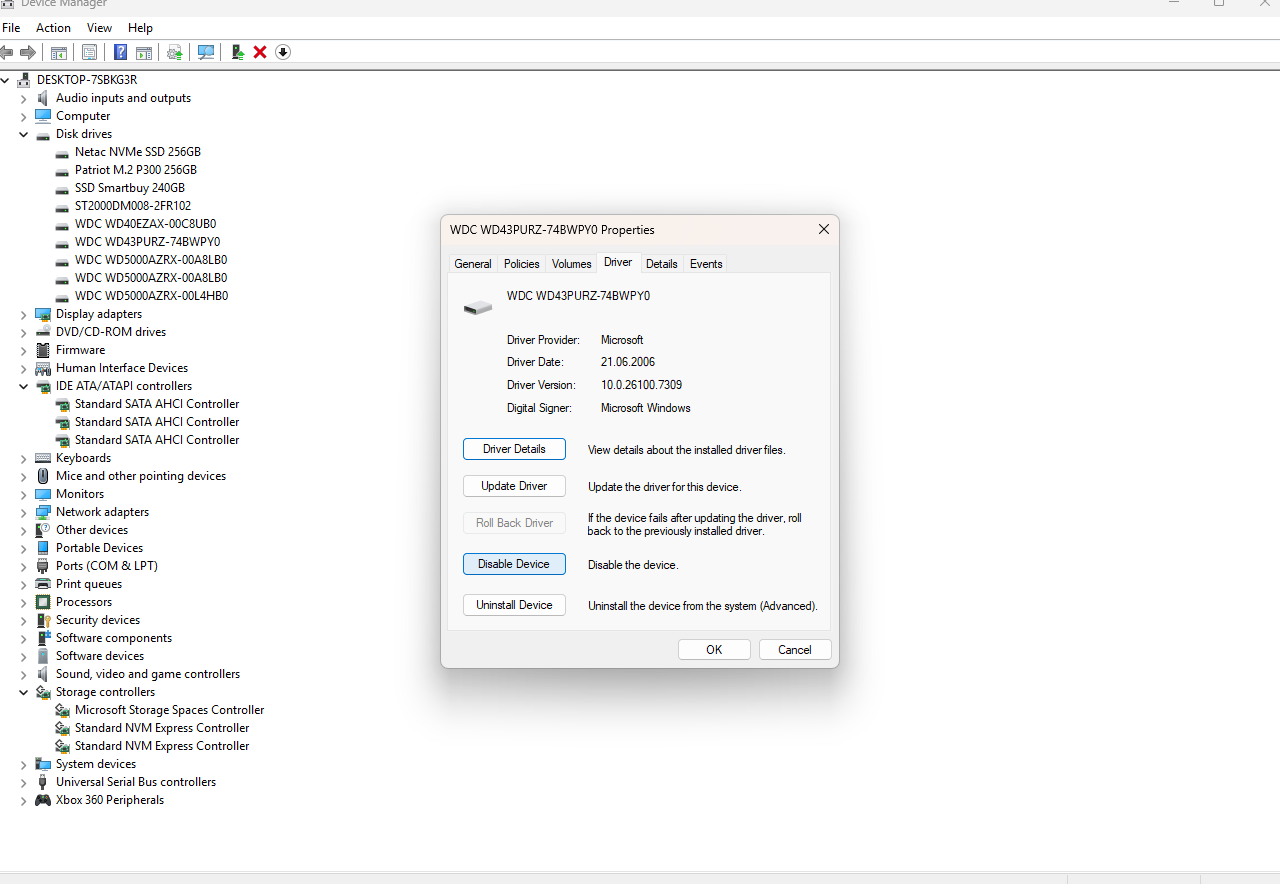This screenshot has width=1280, height=884.
Task: Click the chip icon beside Firmware
Action: pos(43,350)
